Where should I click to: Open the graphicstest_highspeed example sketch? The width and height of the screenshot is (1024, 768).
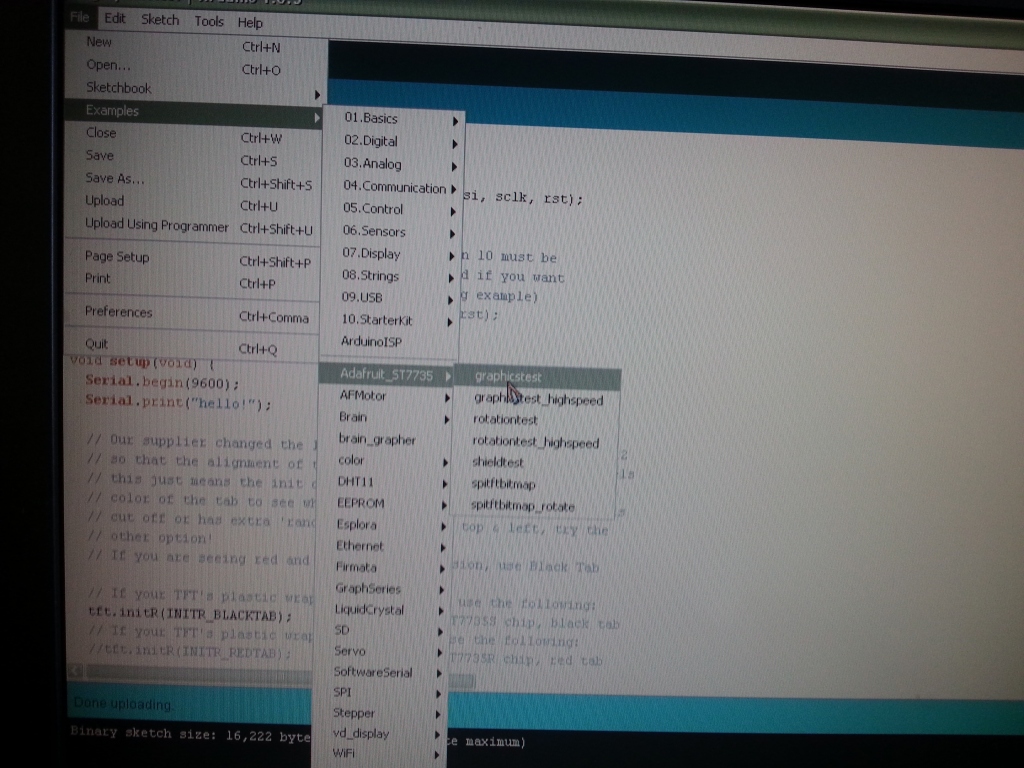pos(537,400)
